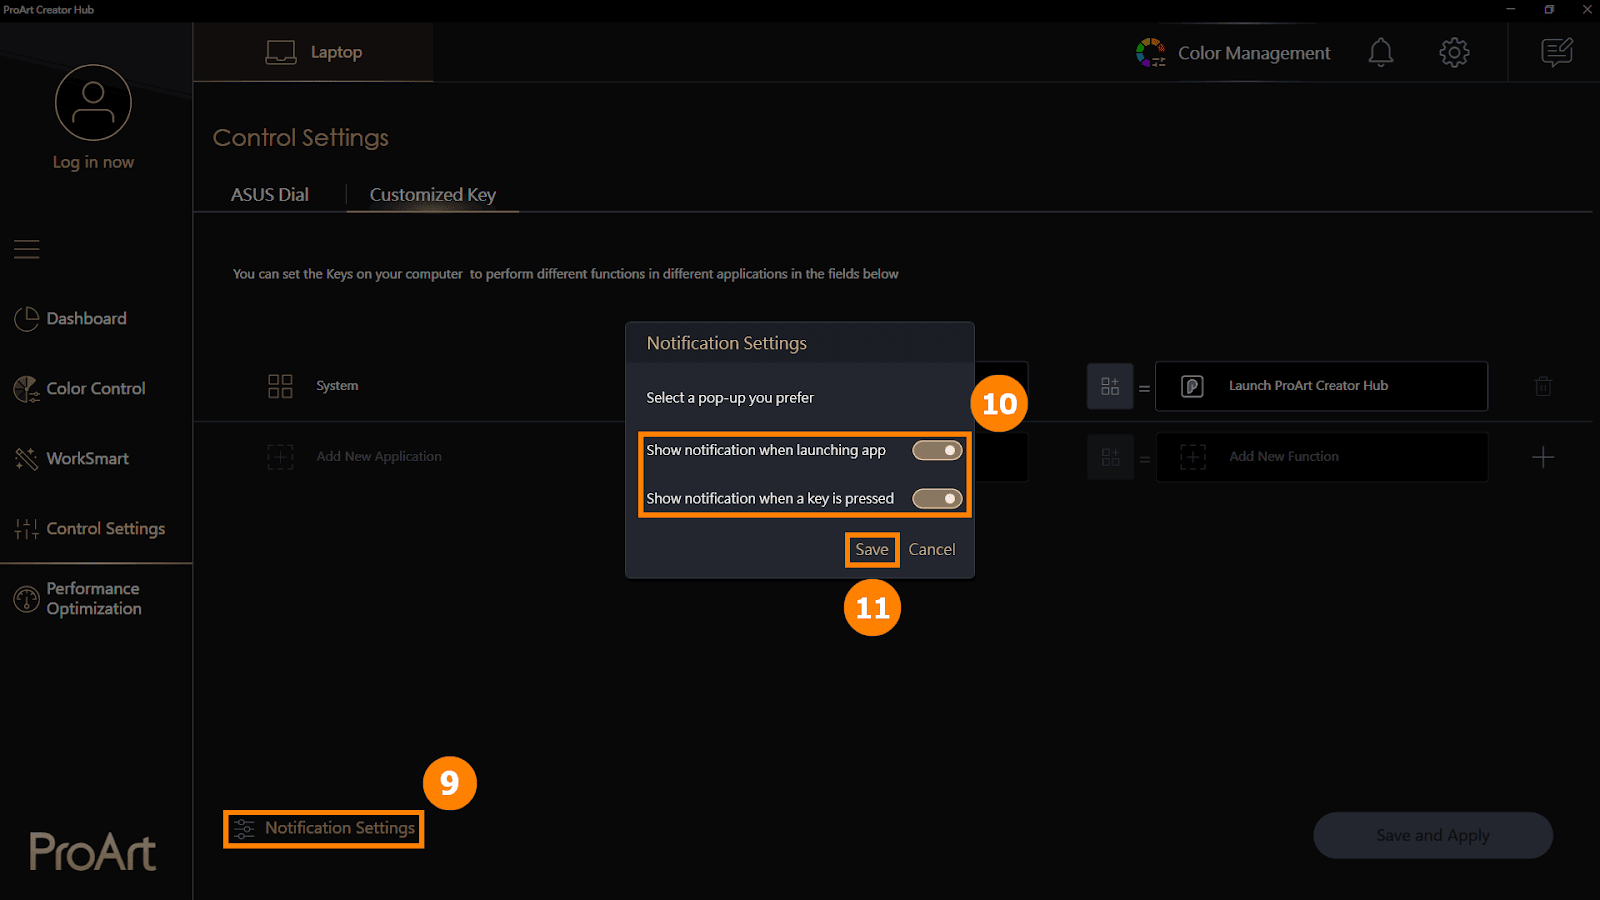
Task: Click the ProArt Creator Hub icon in function field
Action: pos(1192,386)
